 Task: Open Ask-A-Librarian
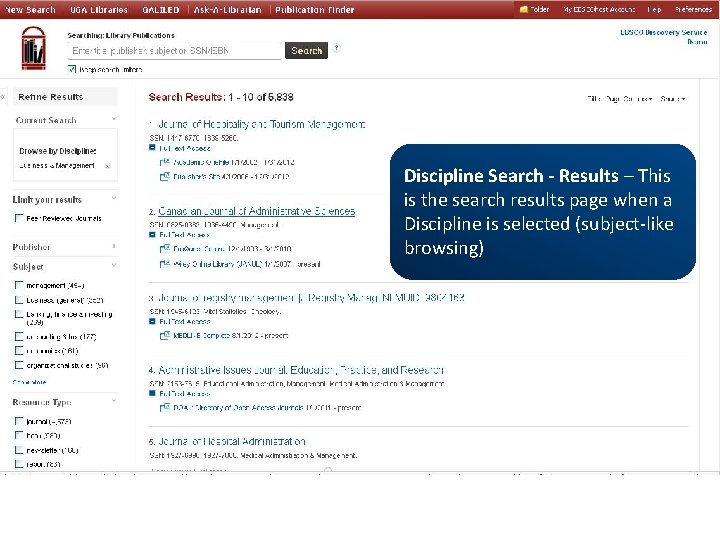tap(227, 10)
